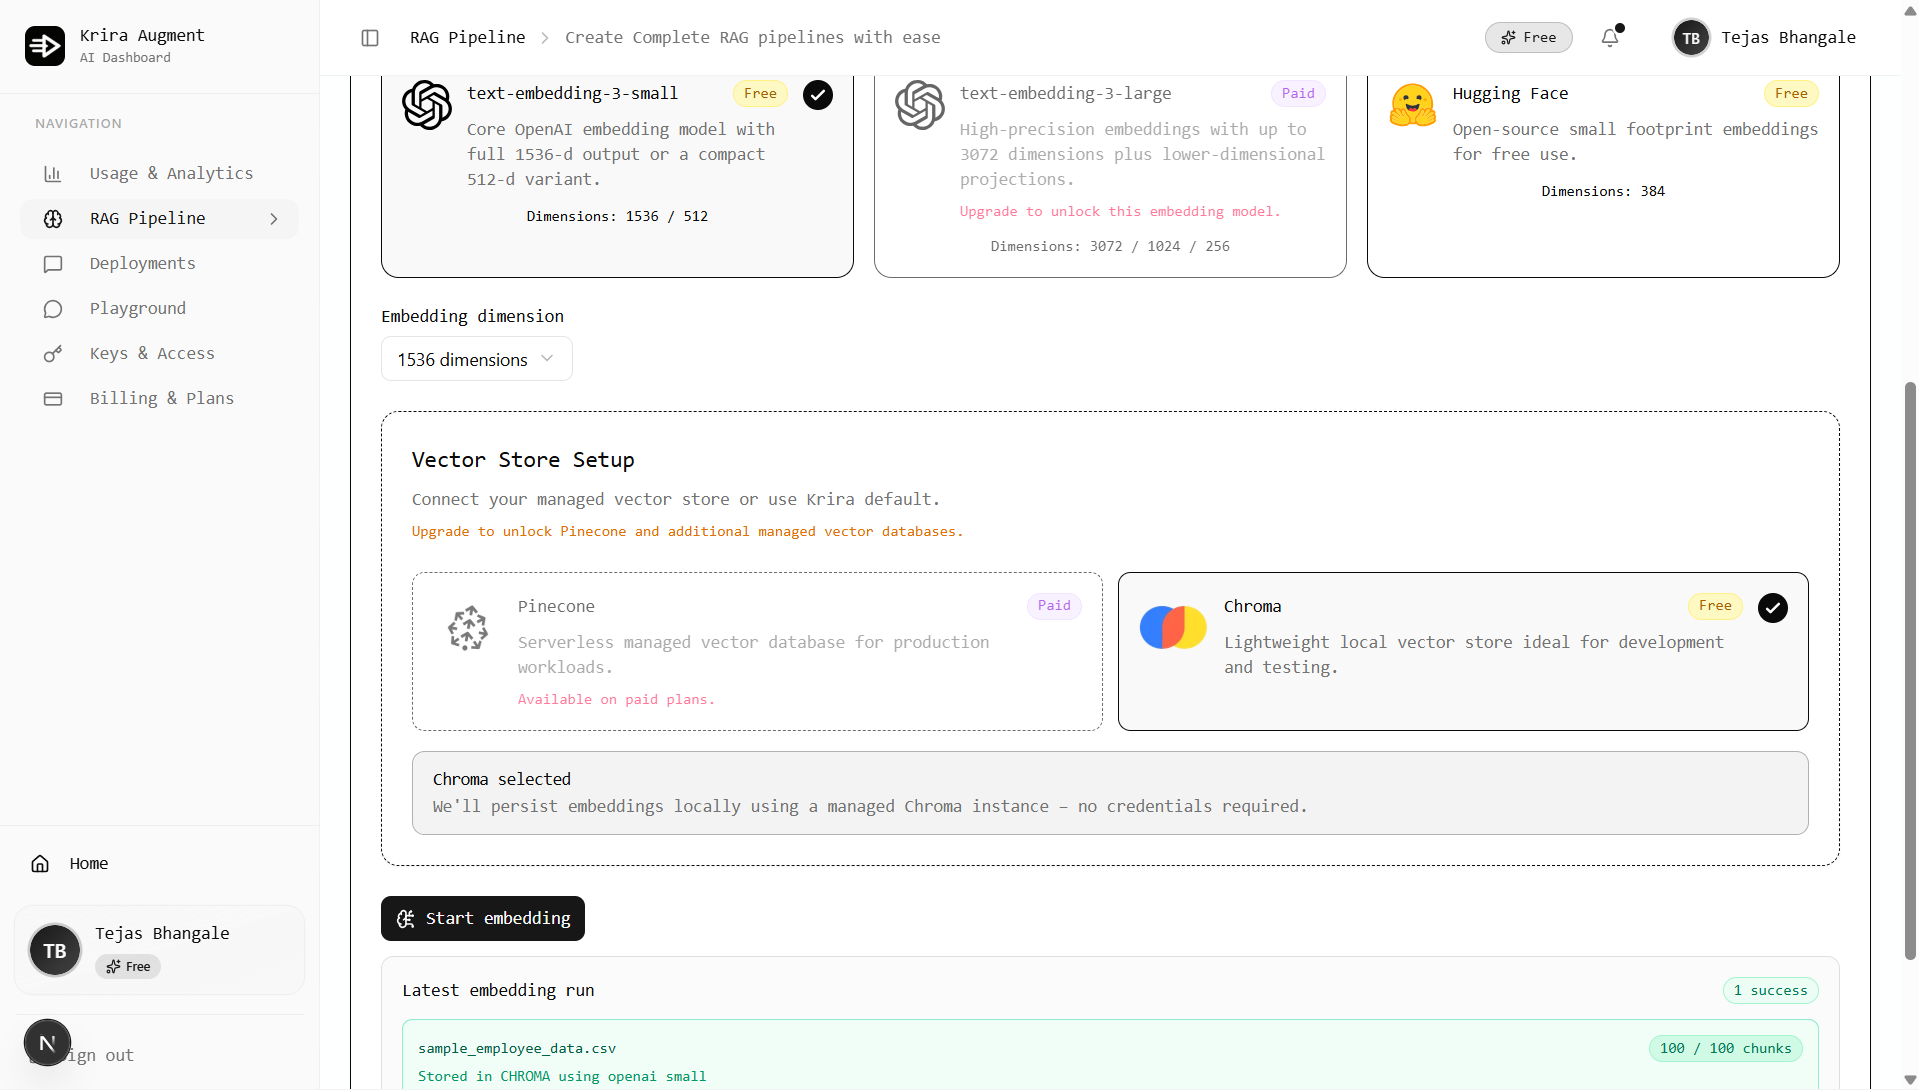Click the page vertical scrollbar
The width and height of the screenshot is (1919, 1090).
[1910, 670]
